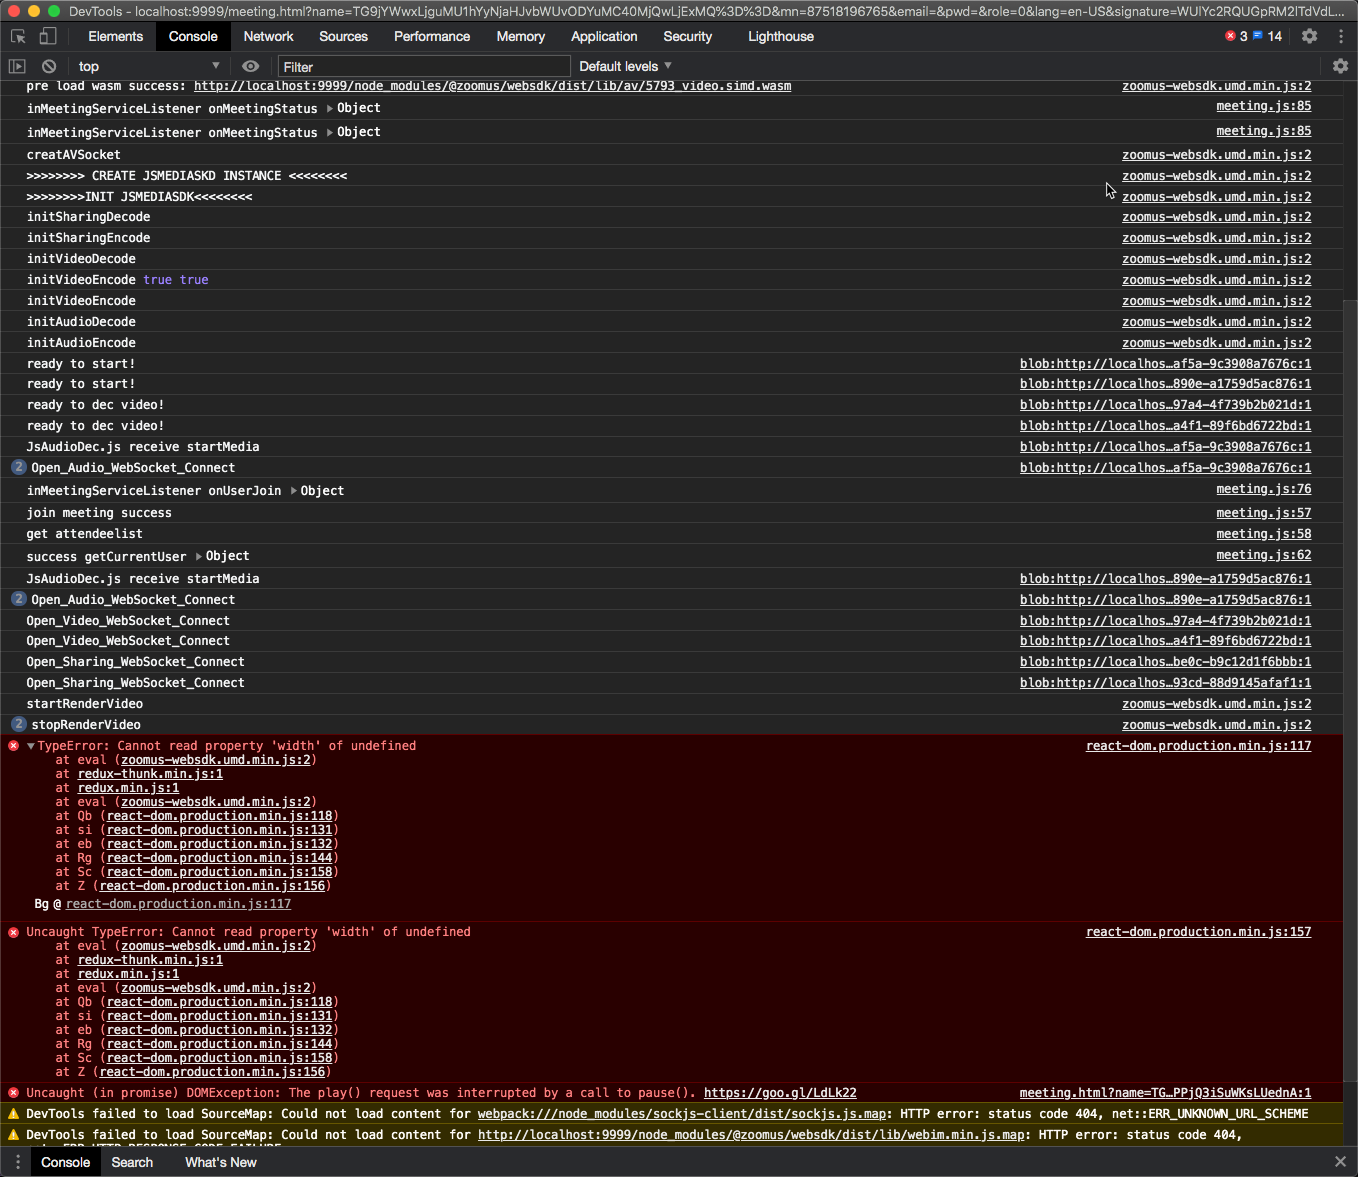The image size is (1358, 1177).
Task: Open blob link ending be0c-b9c12d1f6bbb:1
Action: (x=1166, y=662)
